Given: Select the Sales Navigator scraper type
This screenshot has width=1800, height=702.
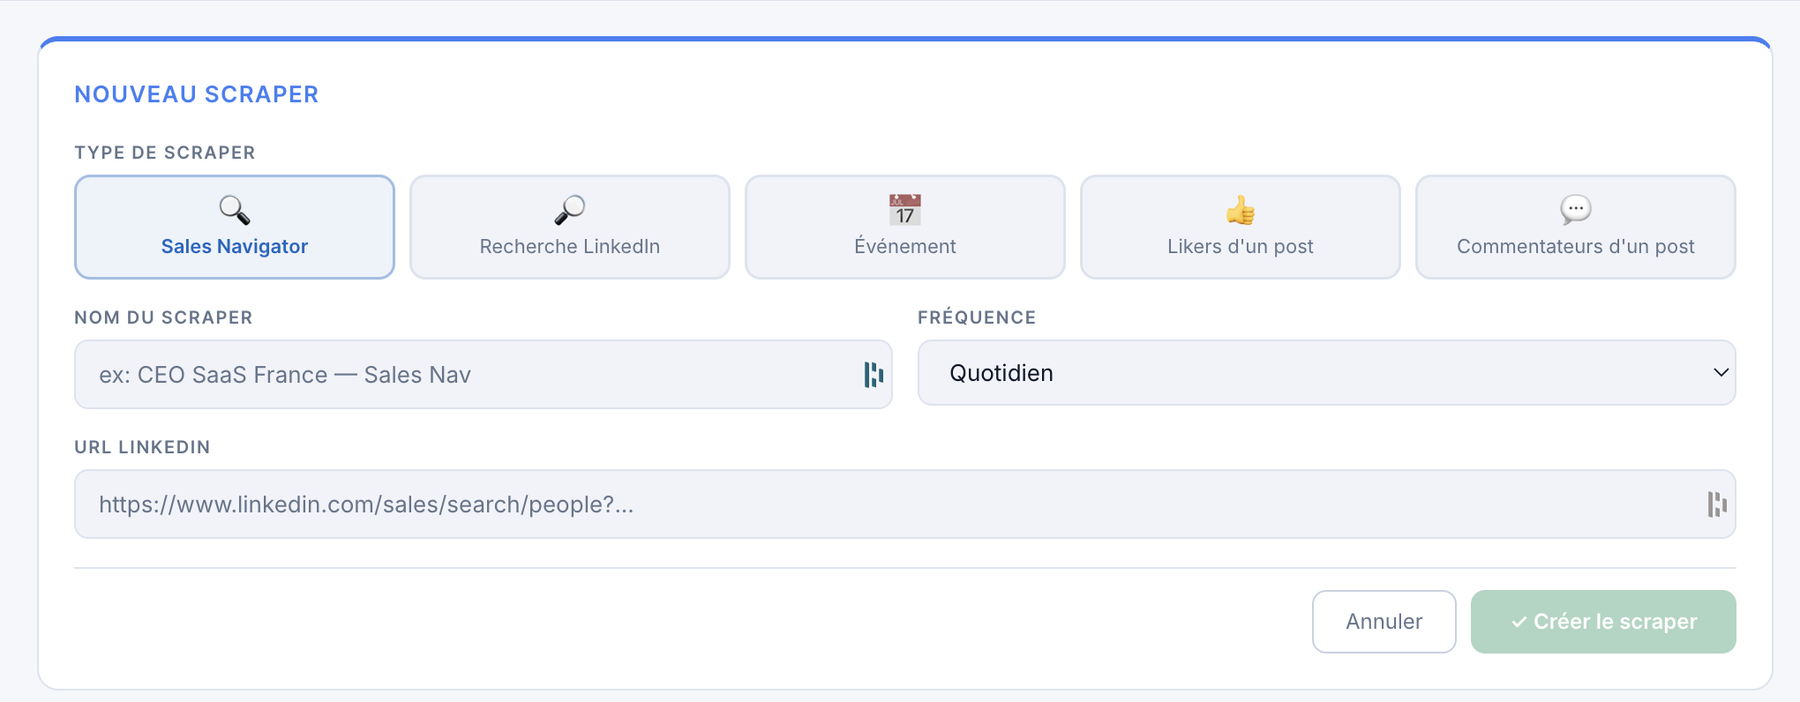Looking at the screenshot, I should click(234, 227).
